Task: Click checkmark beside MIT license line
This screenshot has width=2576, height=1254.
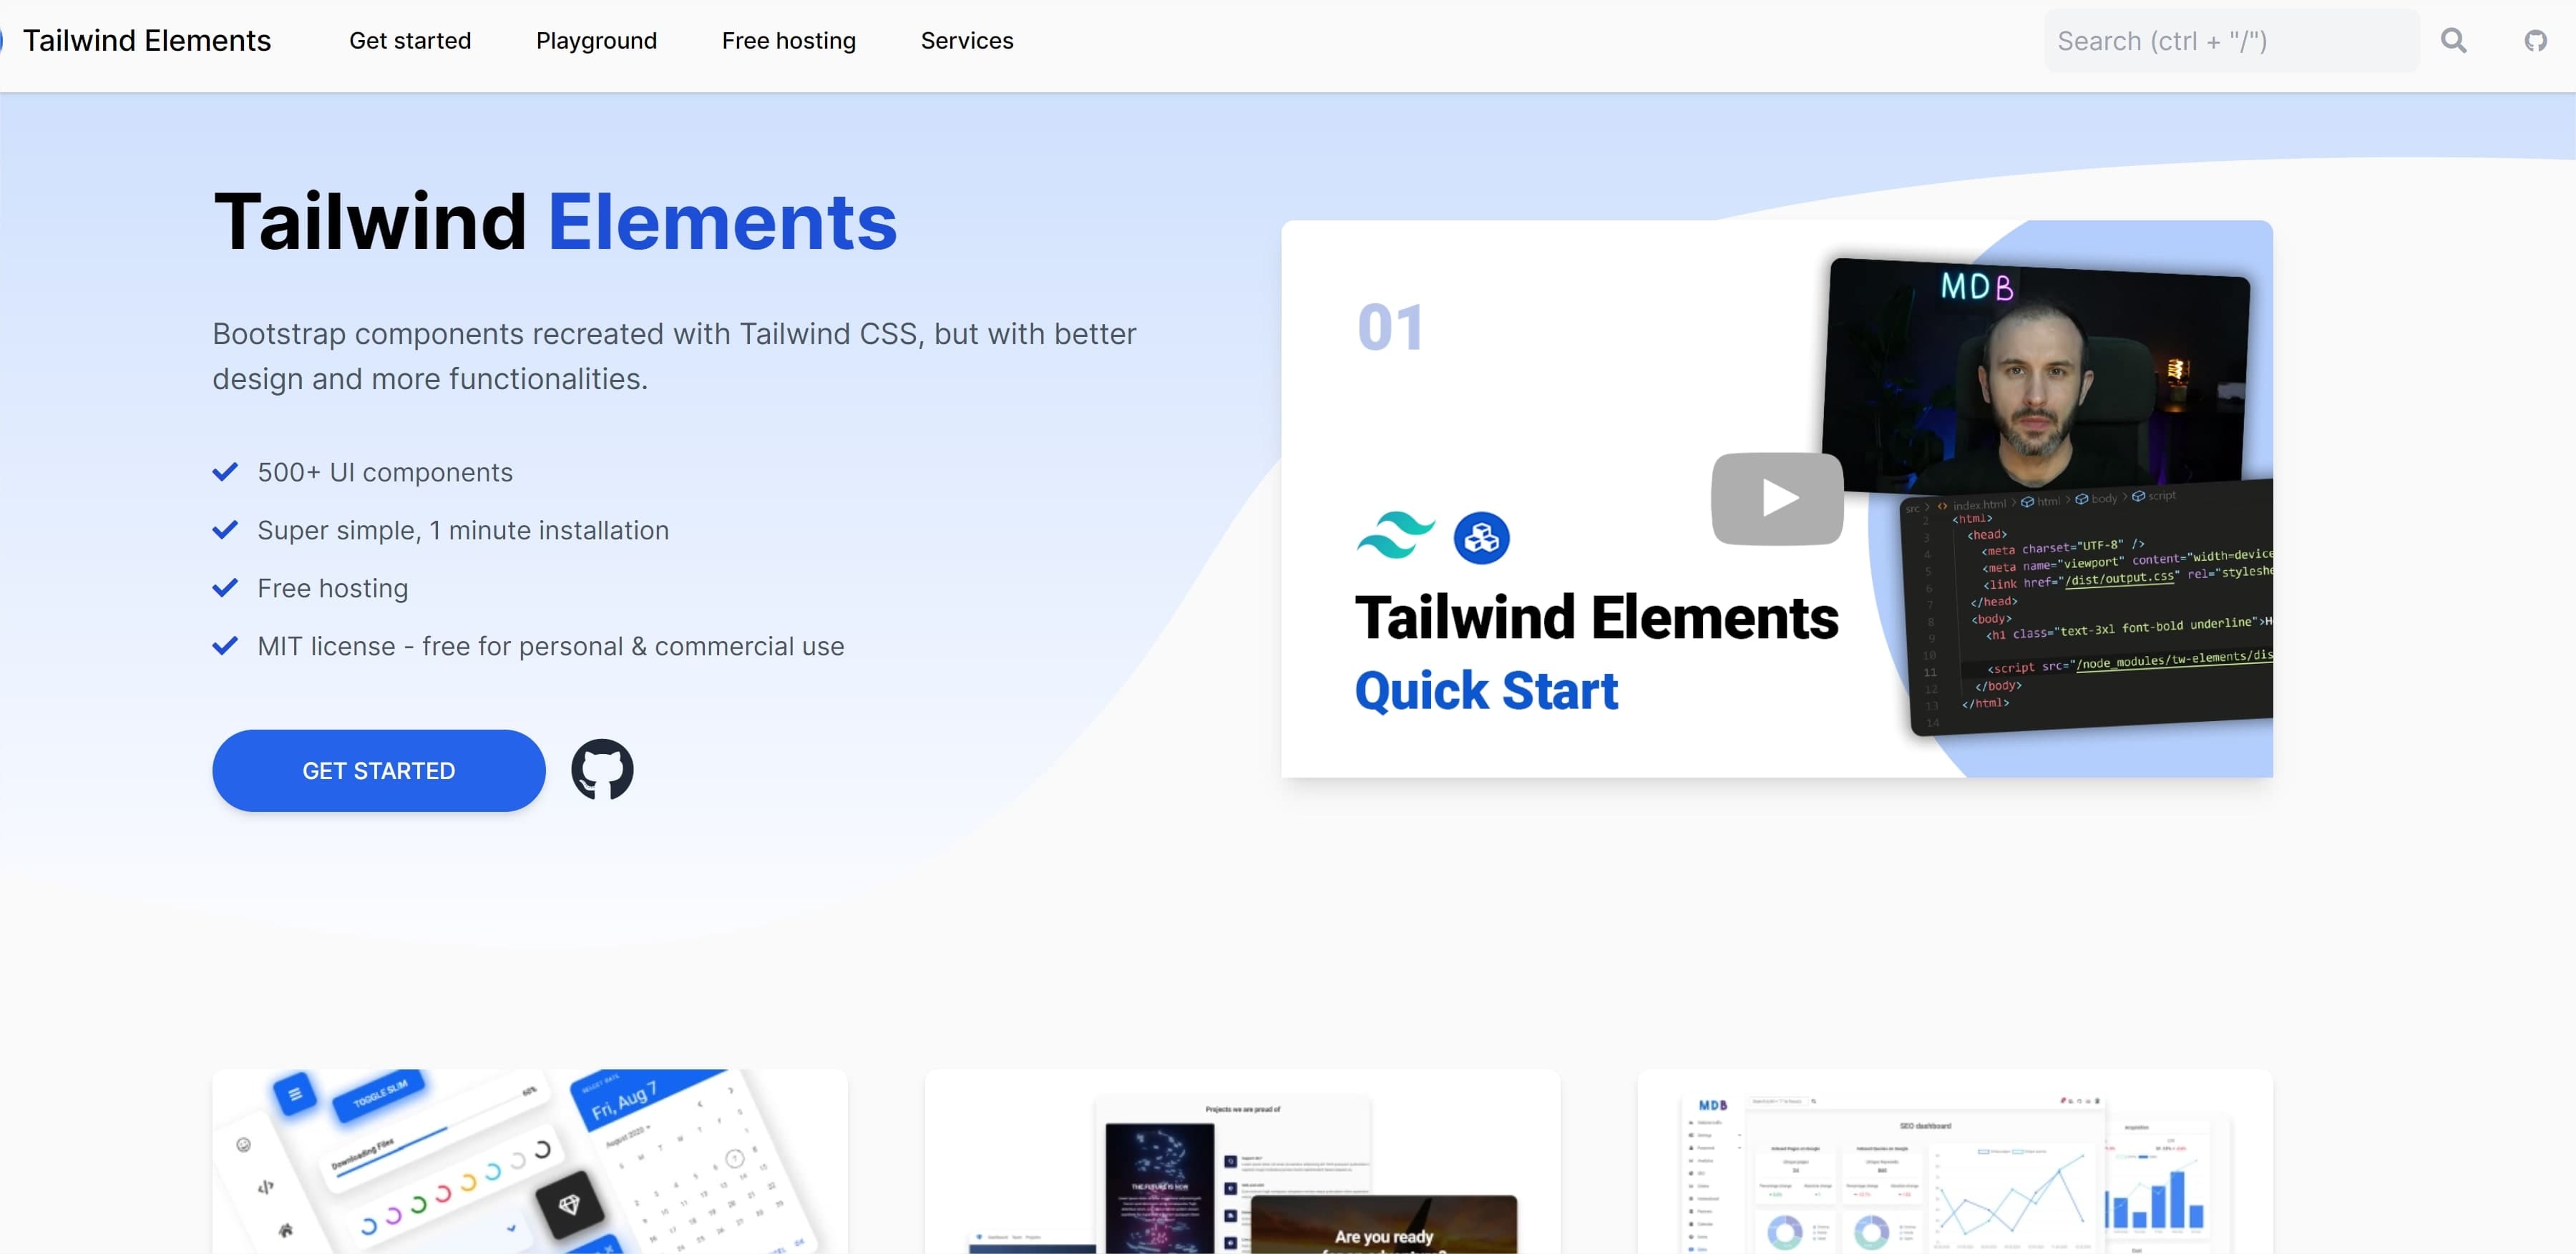Action: pyautogui.click(x=225, y=646)
